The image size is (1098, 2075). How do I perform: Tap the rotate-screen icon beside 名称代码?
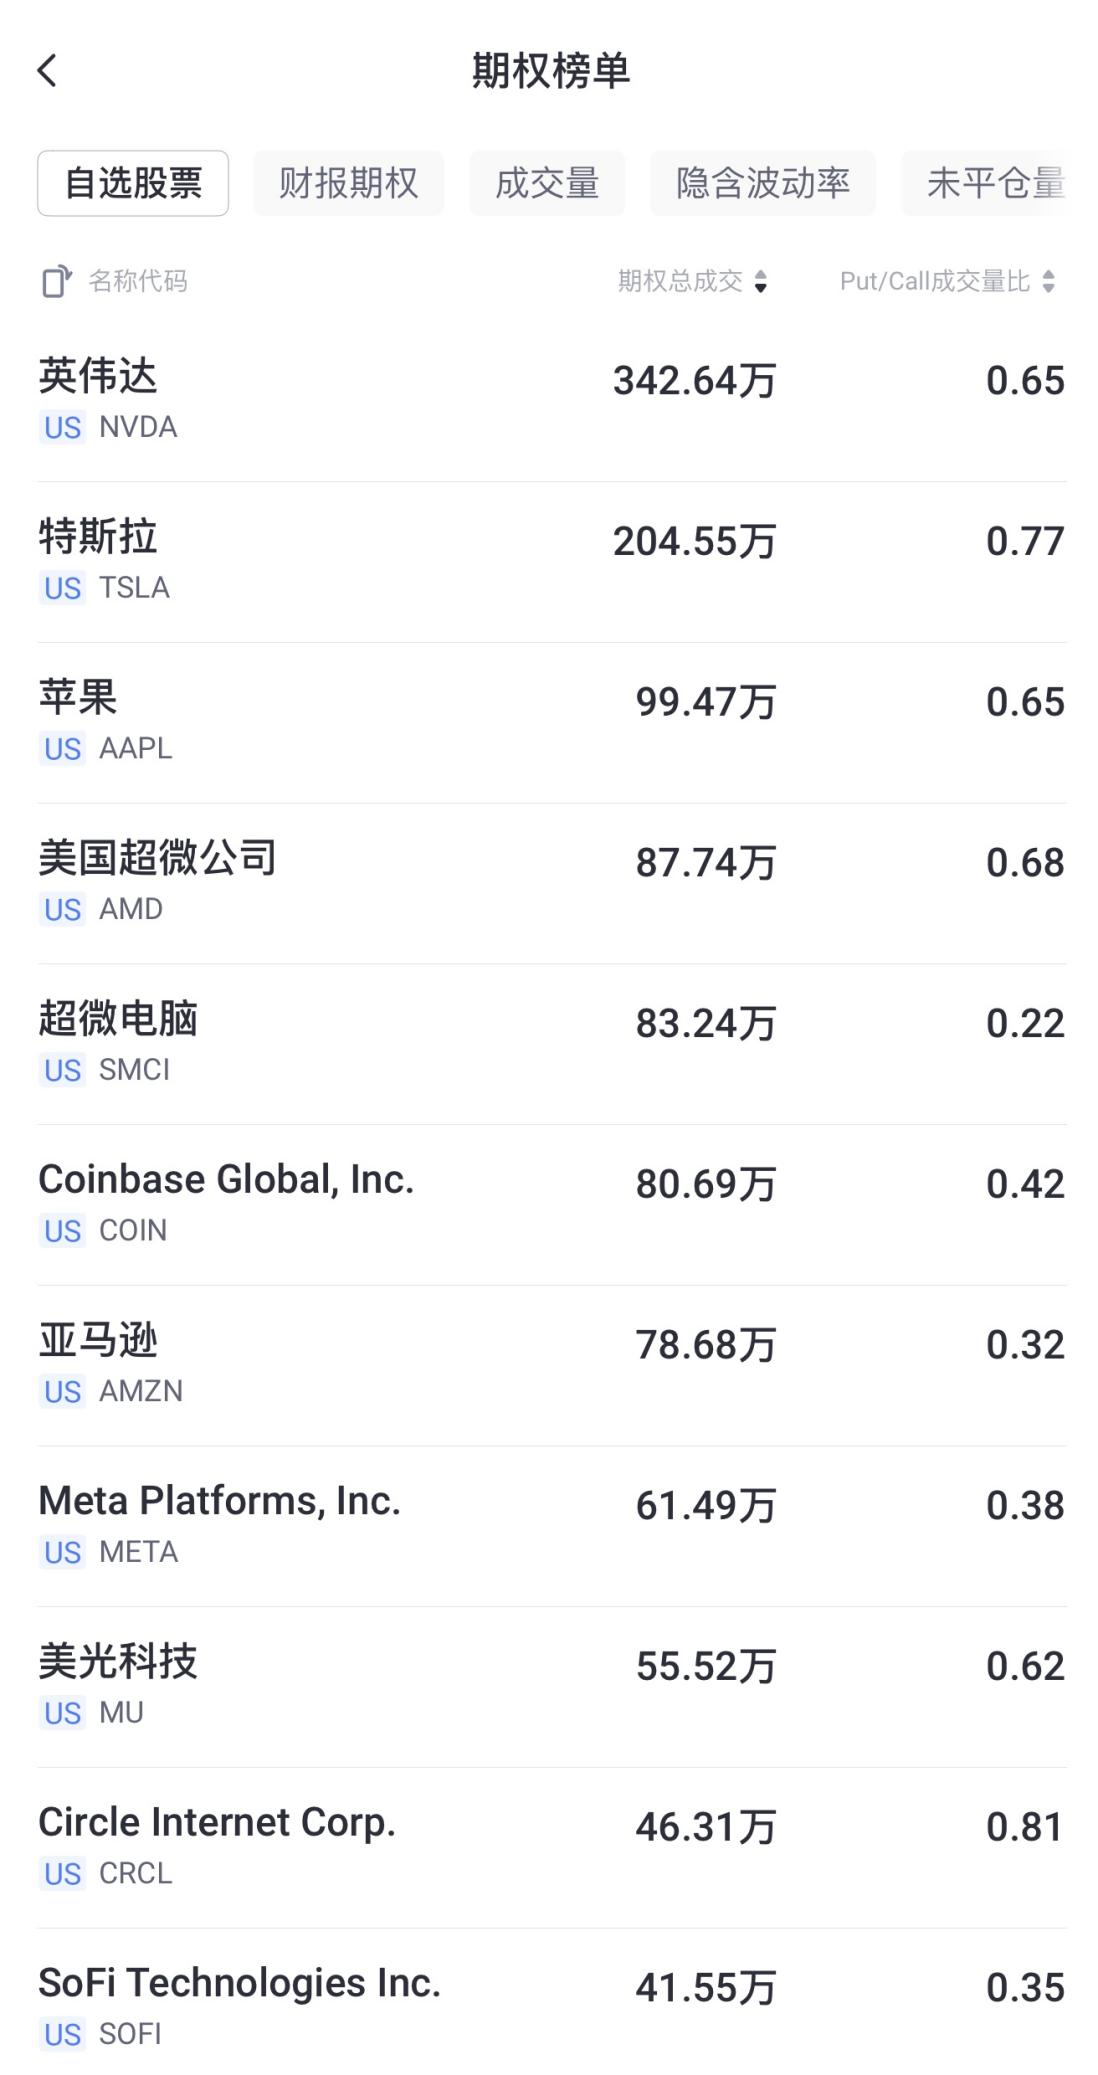[x=57, y=282]
